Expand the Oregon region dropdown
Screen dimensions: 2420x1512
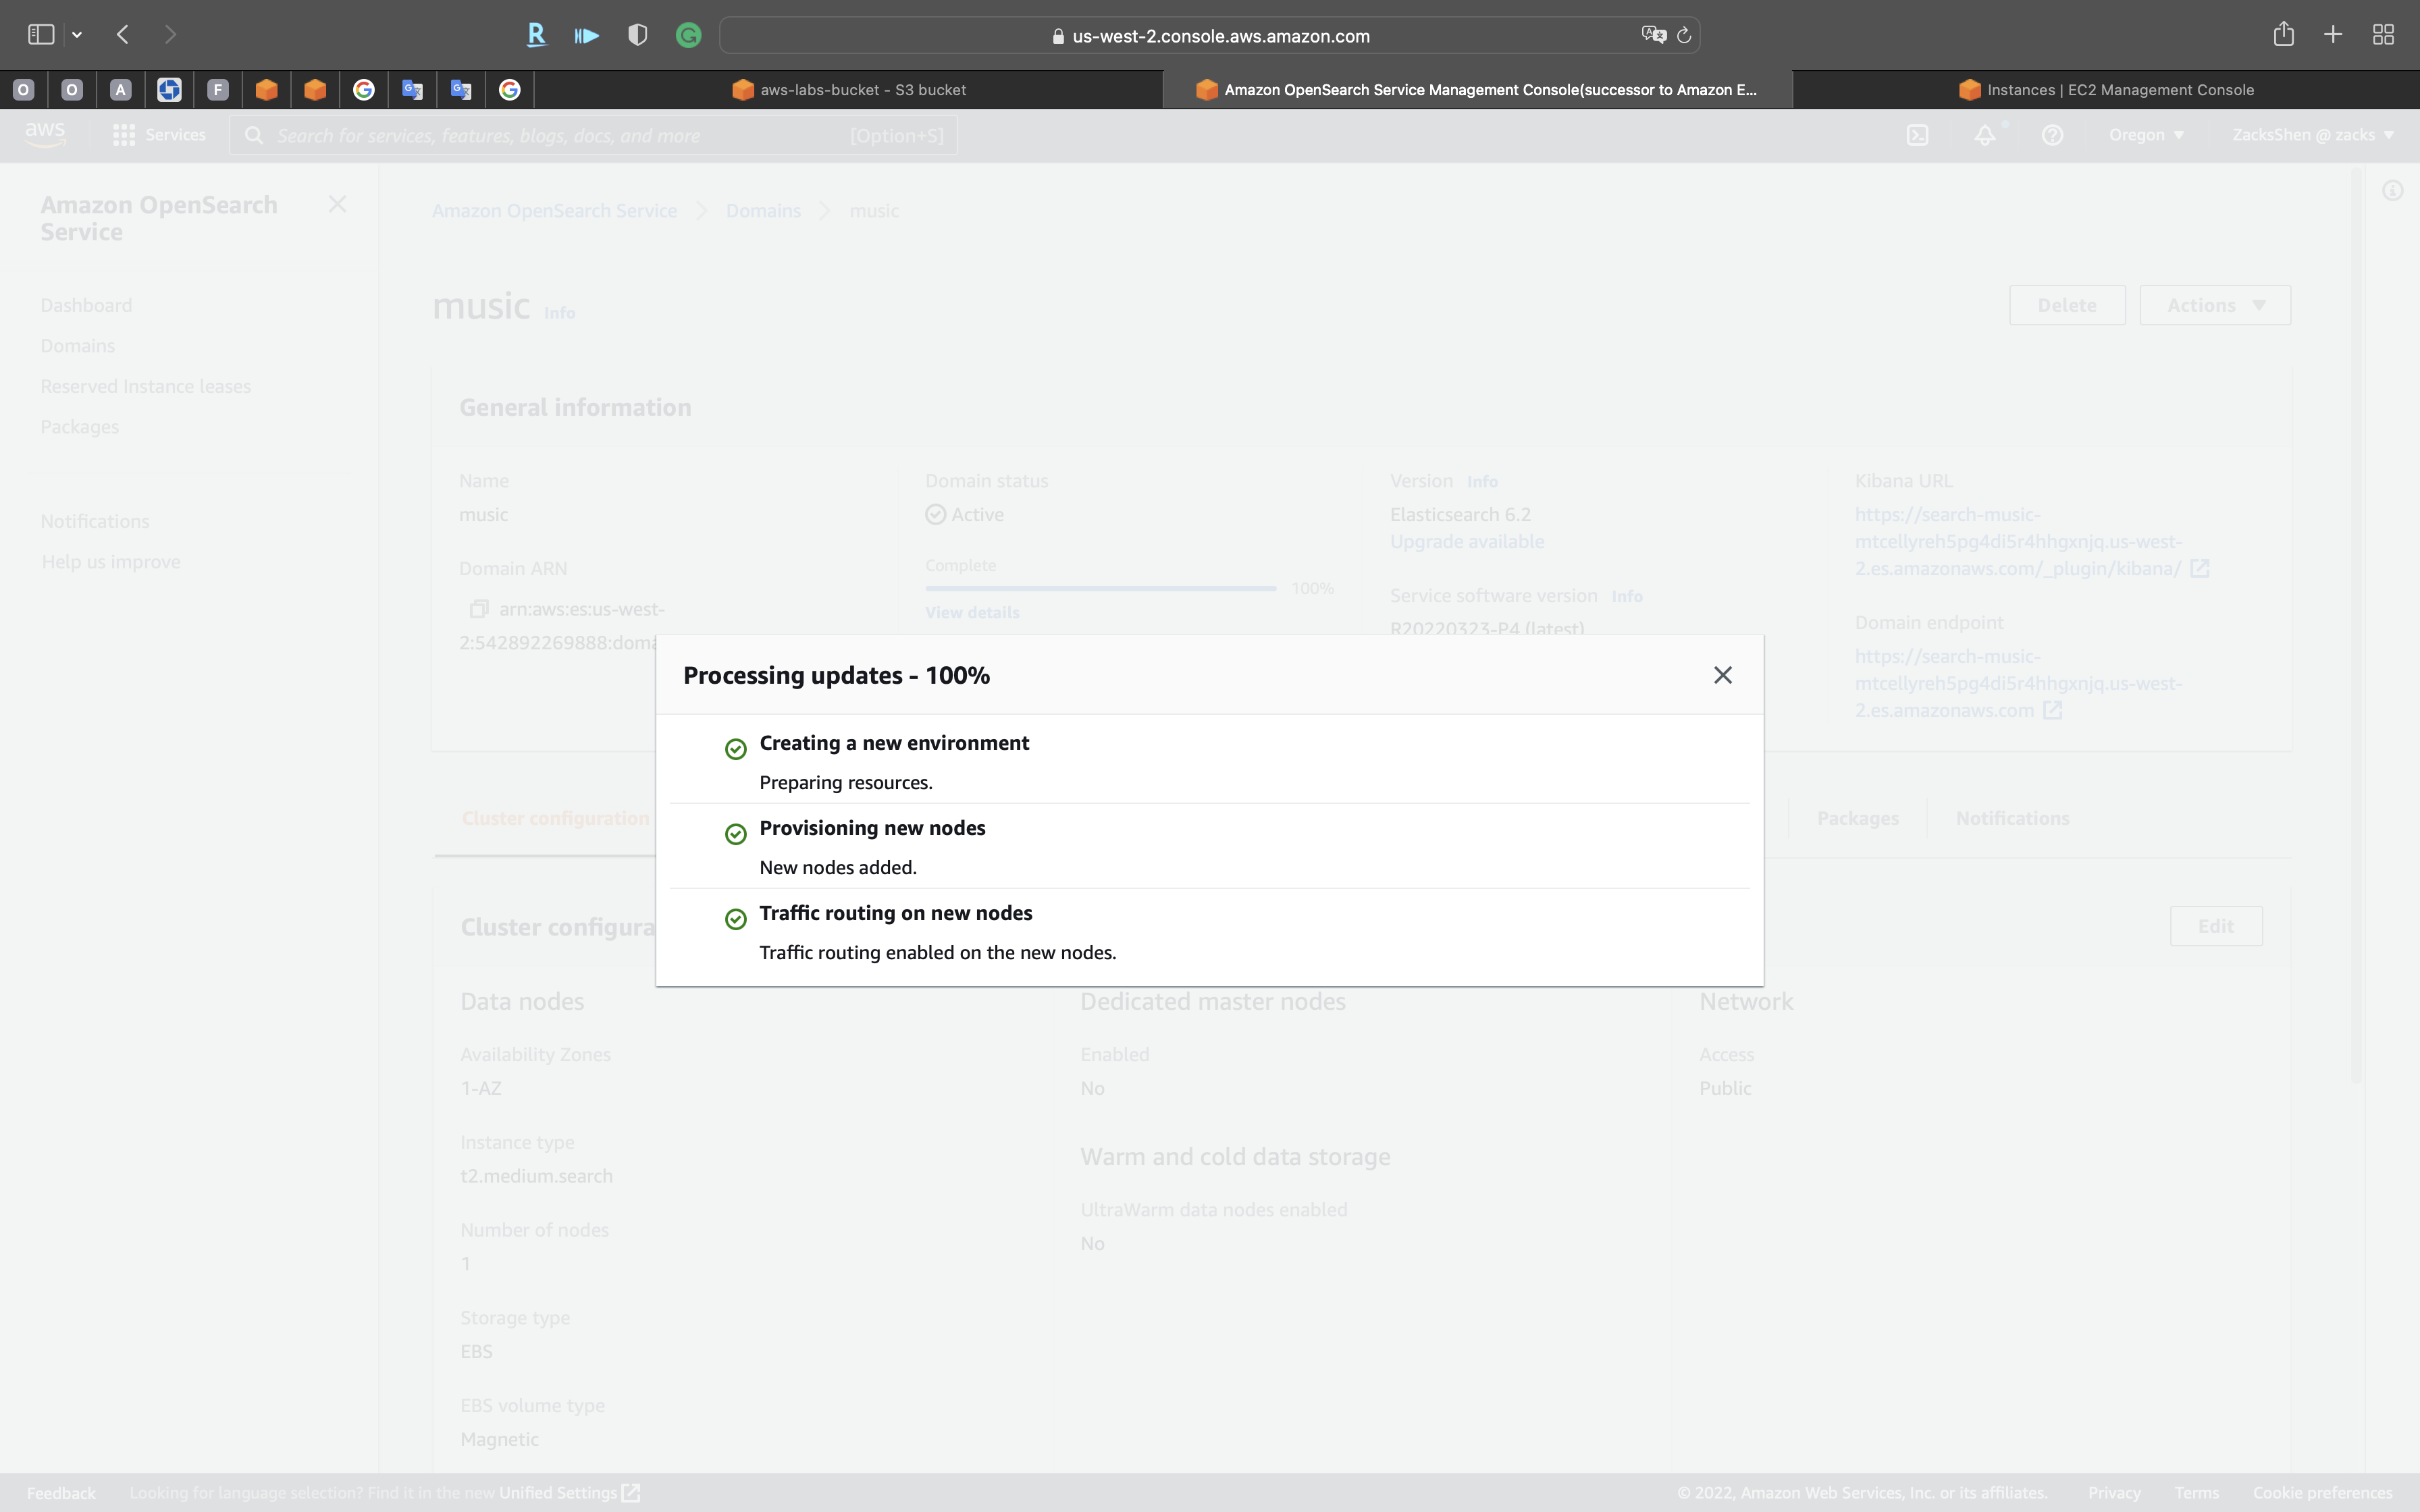tap(2146, 135)
